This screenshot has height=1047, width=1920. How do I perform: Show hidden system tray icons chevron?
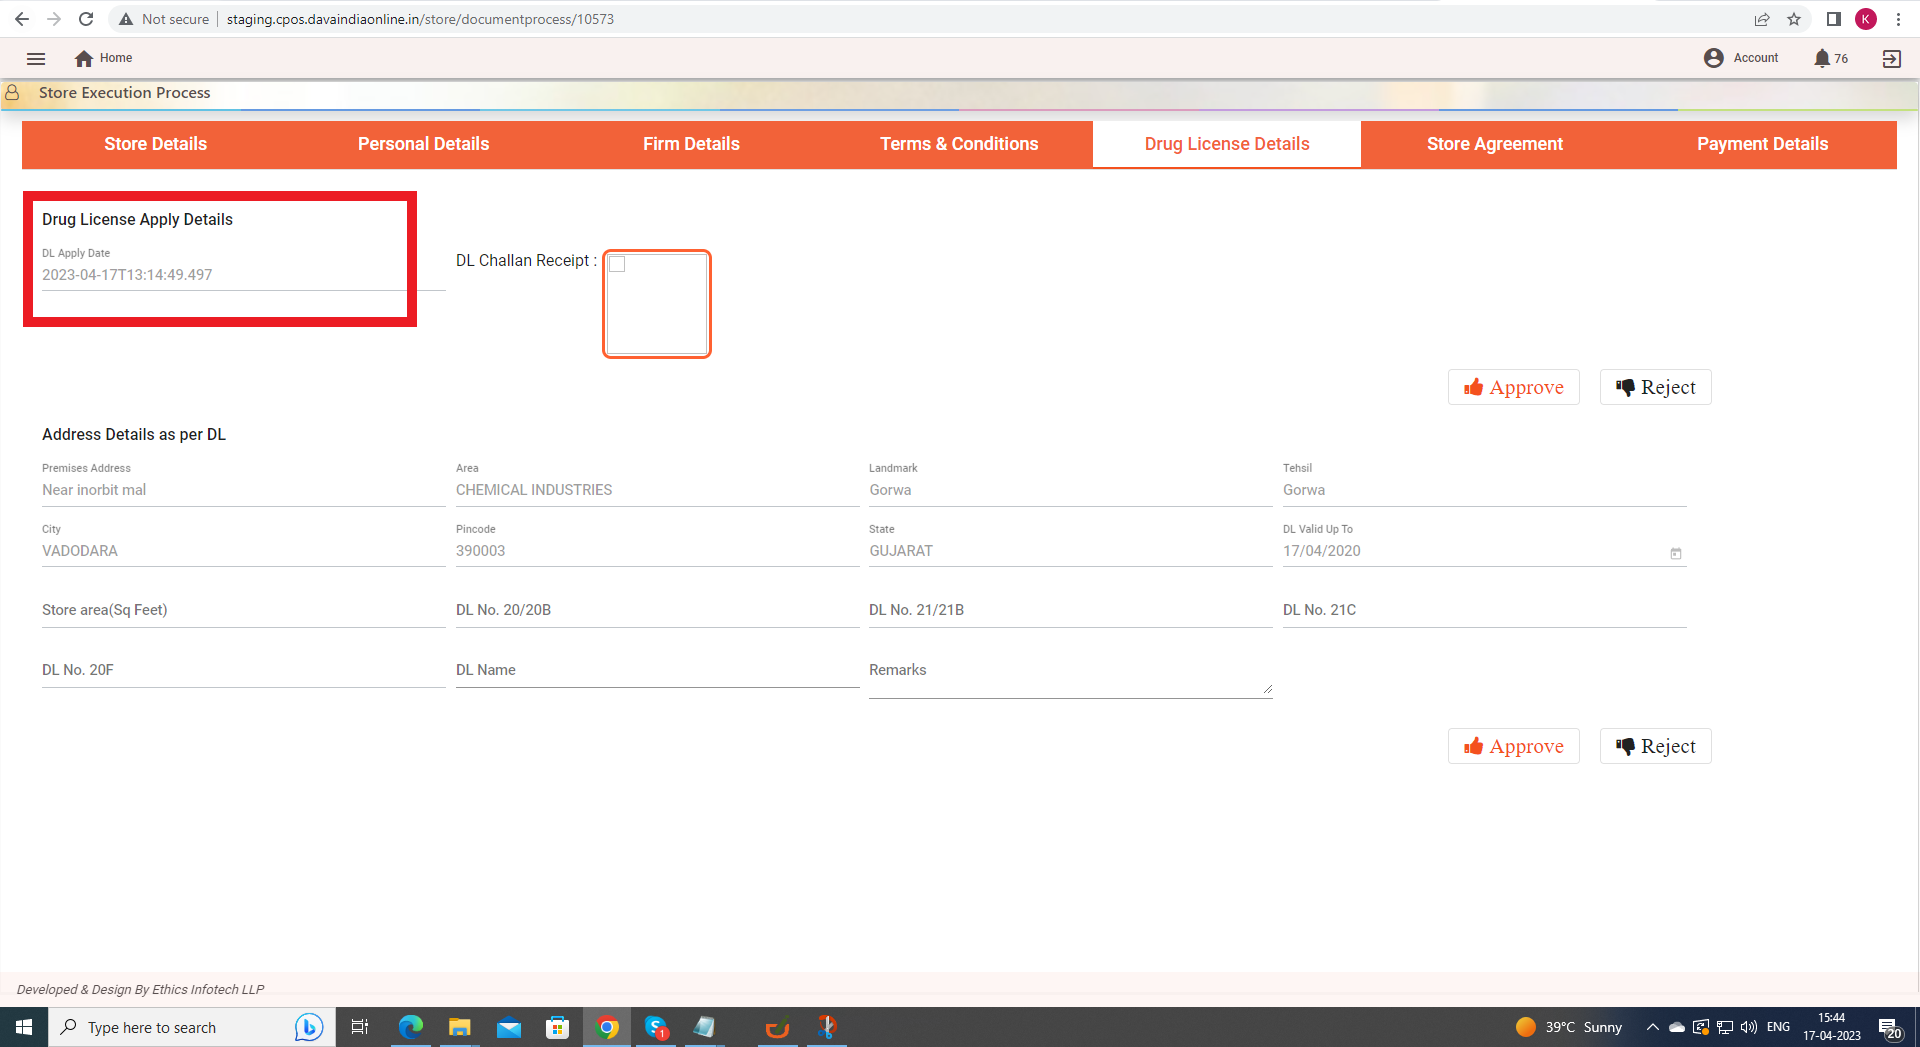pyautogui.click(x=1652, y=1027)
